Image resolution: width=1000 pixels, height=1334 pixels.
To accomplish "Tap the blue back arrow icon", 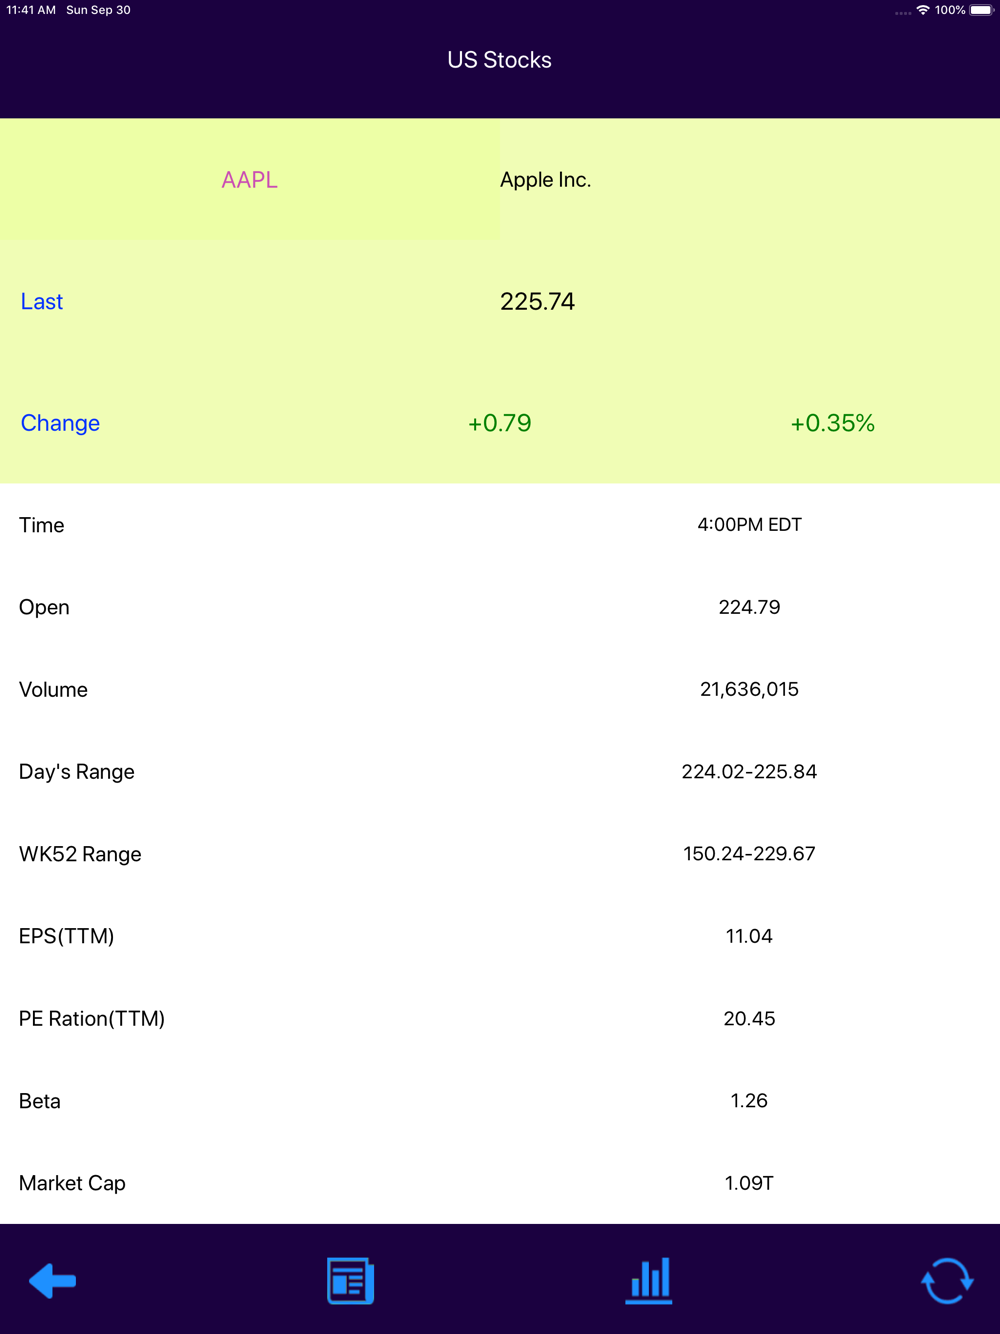I will pyautogui.click(x=53, y=1281).
